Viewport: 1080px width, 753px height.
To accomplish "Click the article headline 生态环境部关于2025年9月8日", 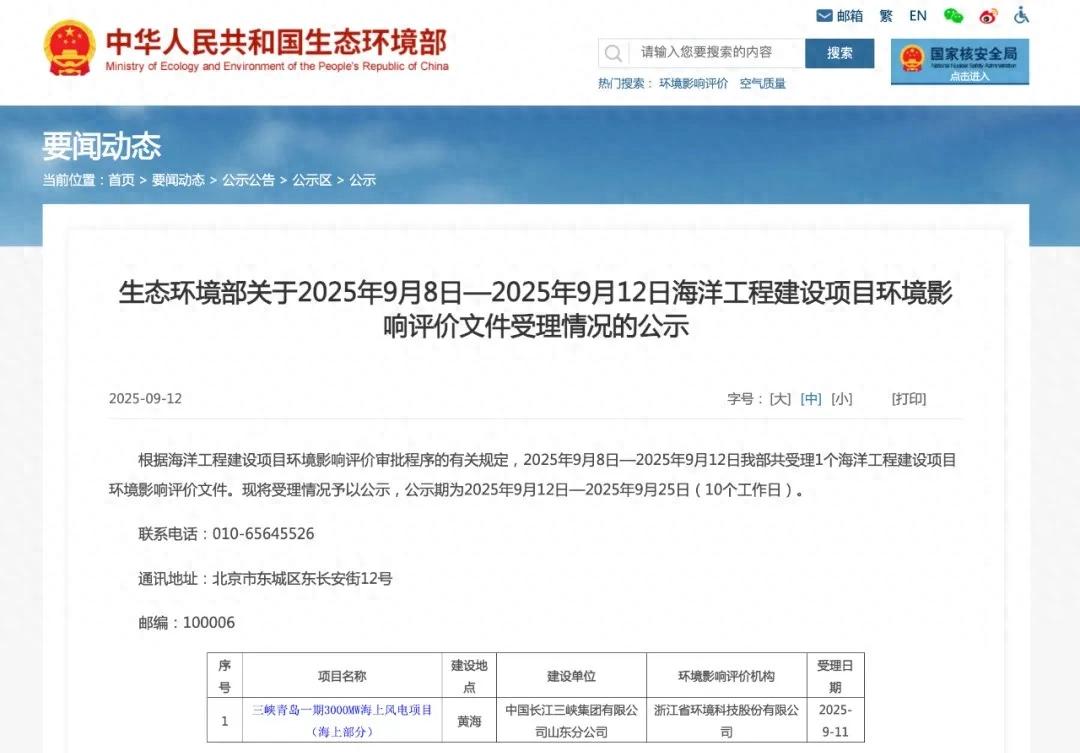I will click(x=535, y=309).
